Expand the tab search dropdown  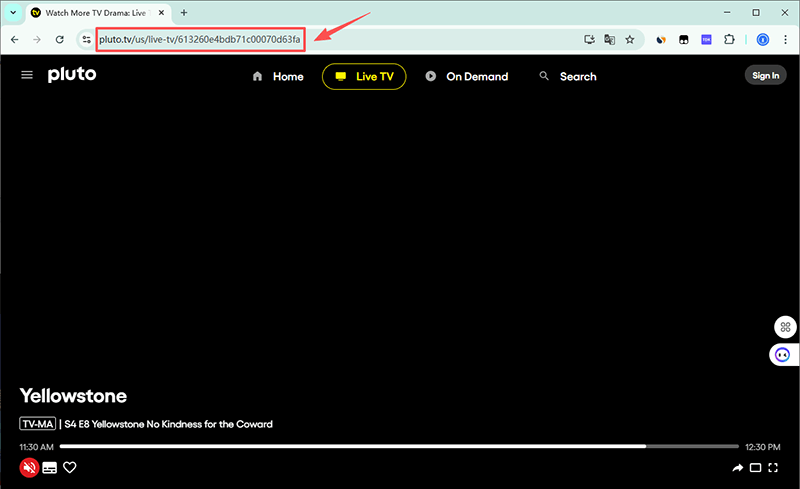[13, 13]
